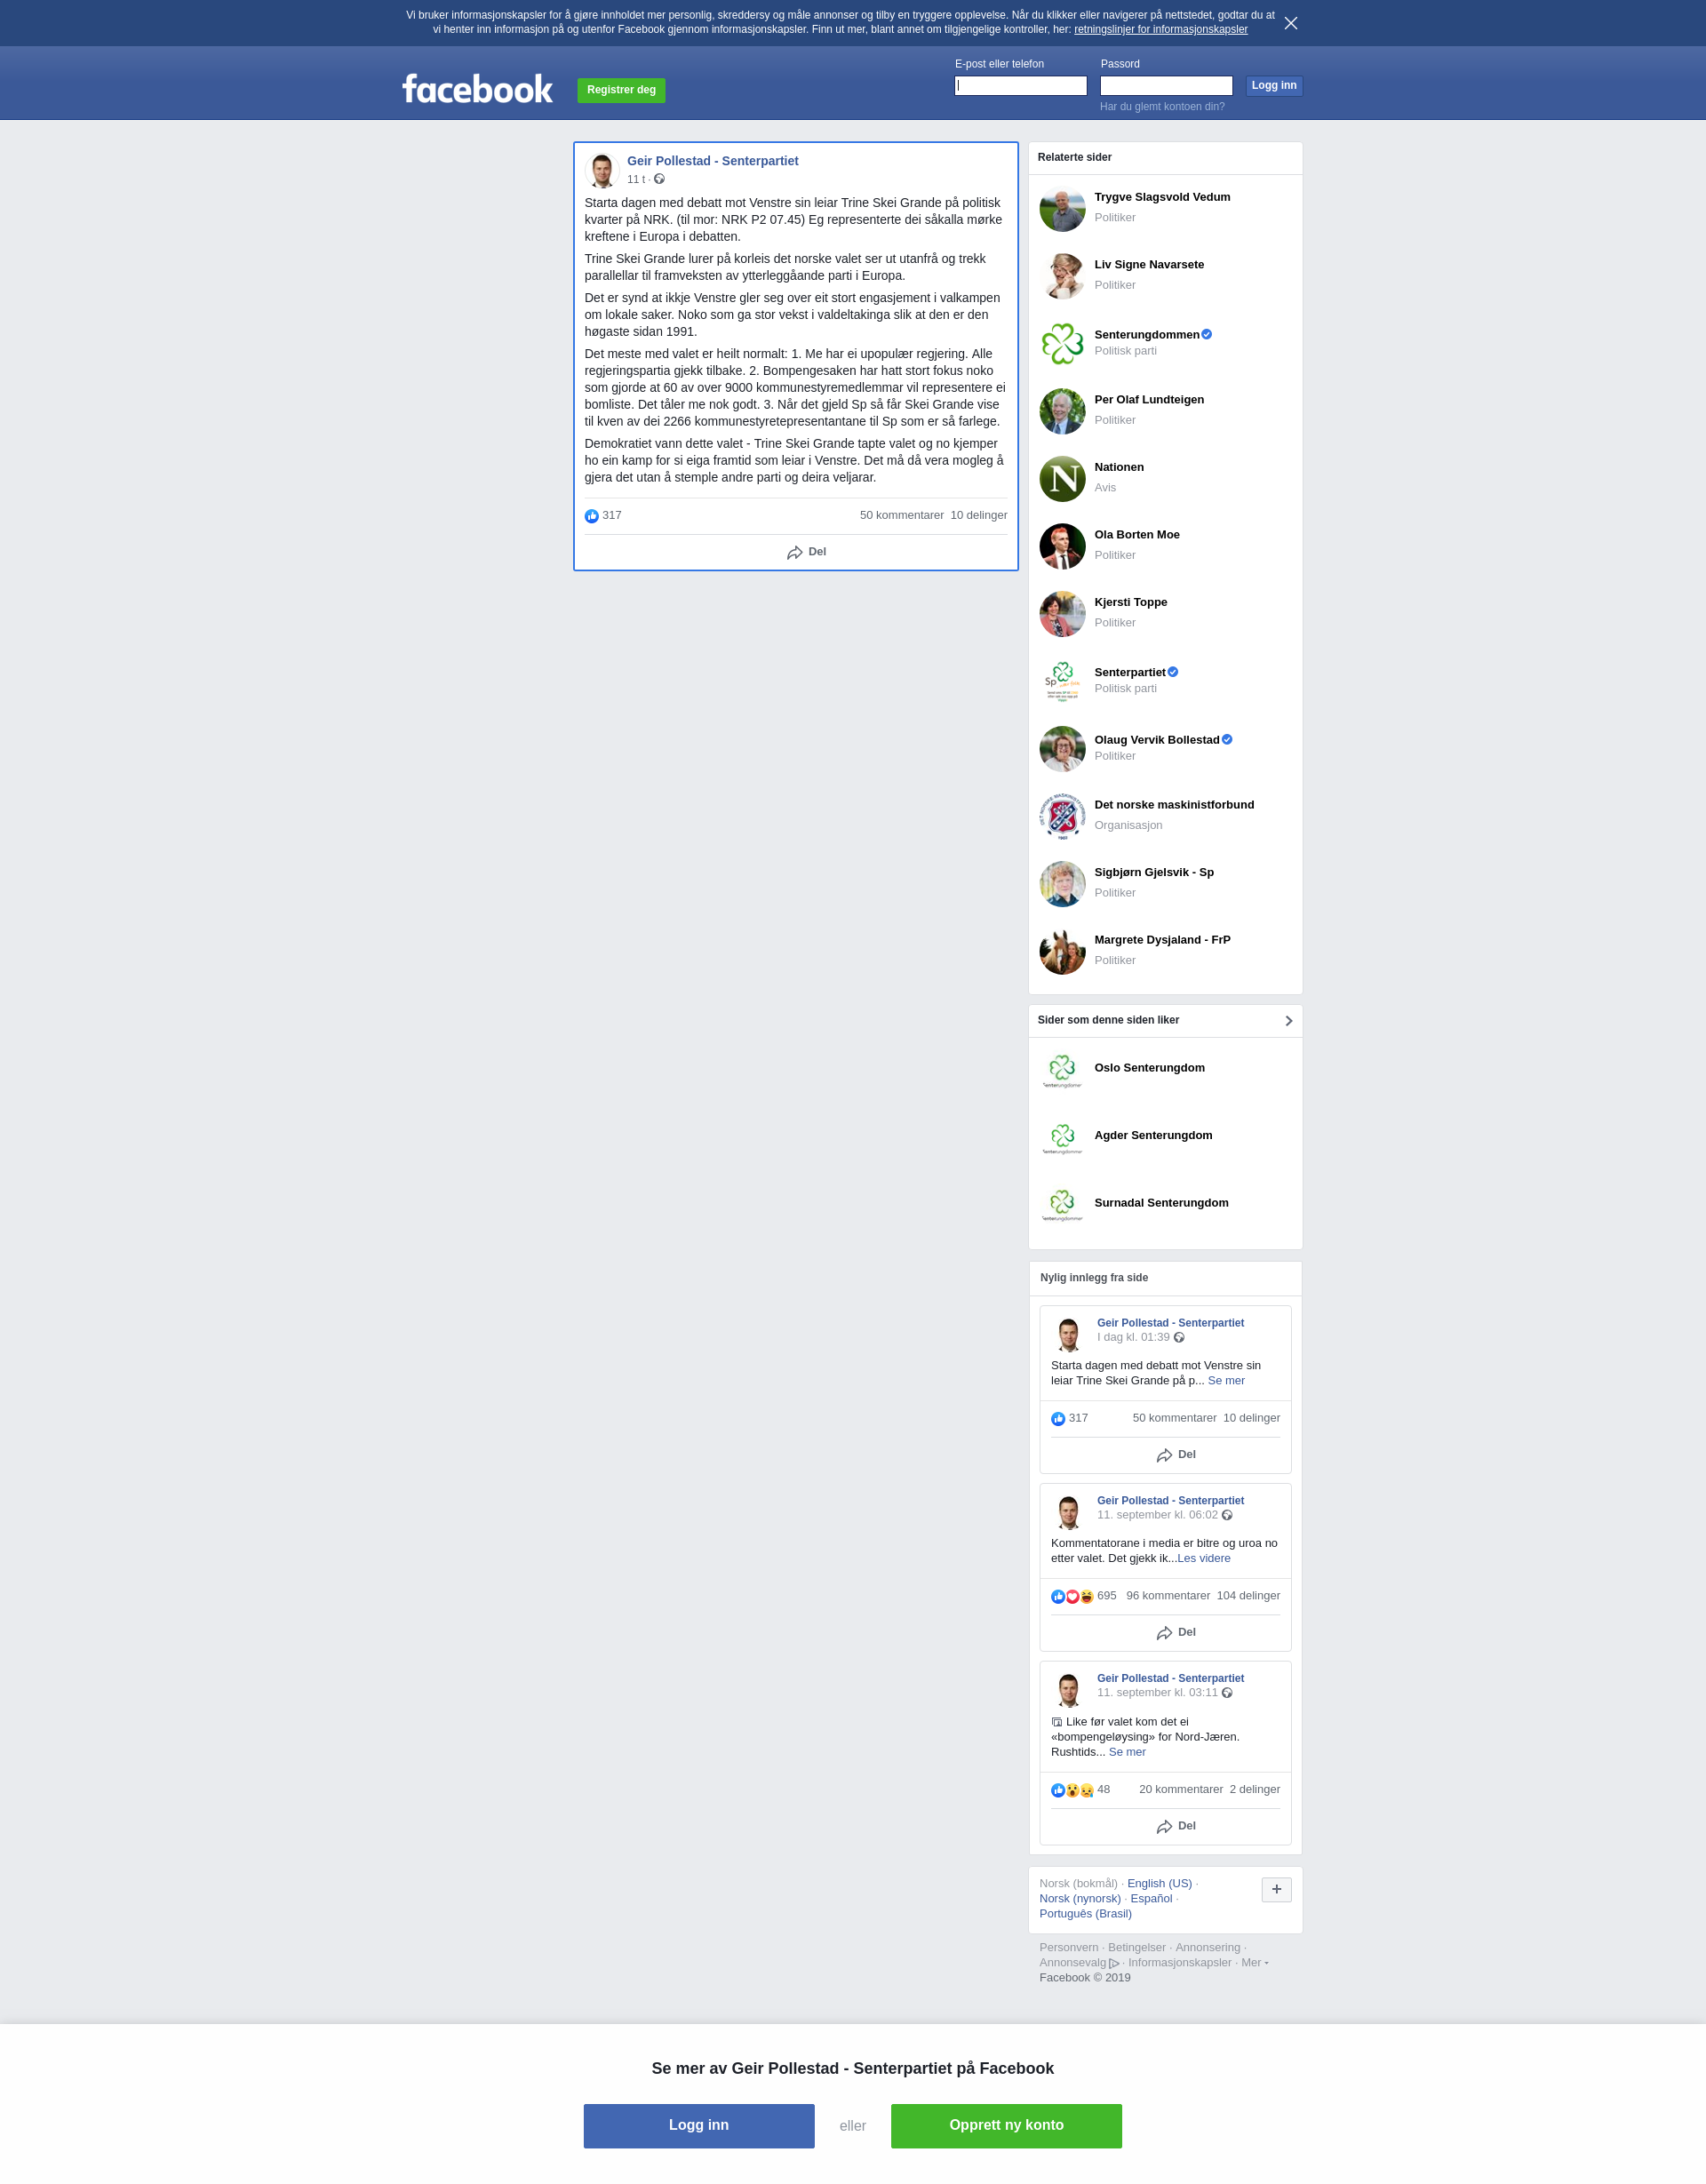Open the Senterungdommen clover logo
The image size is (1706, 2184).
pyautogui.click(x=1062, y=344)
